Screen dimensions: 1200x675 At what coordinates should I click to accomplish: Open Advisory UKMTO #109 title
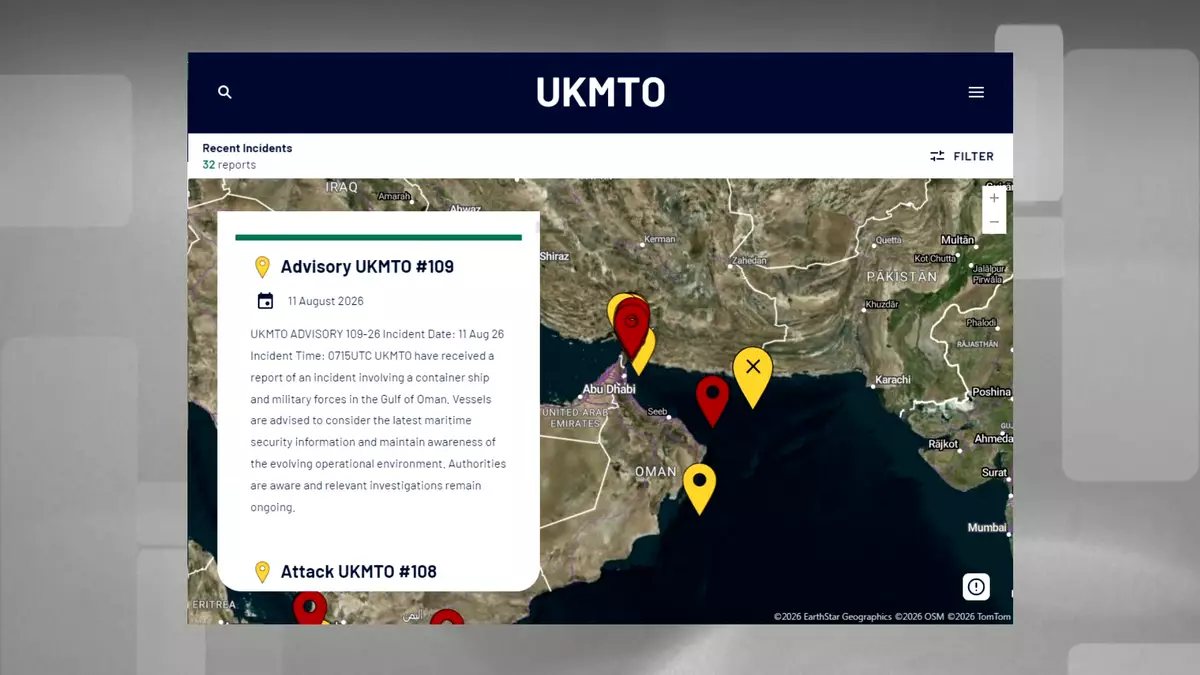(367, 267)
